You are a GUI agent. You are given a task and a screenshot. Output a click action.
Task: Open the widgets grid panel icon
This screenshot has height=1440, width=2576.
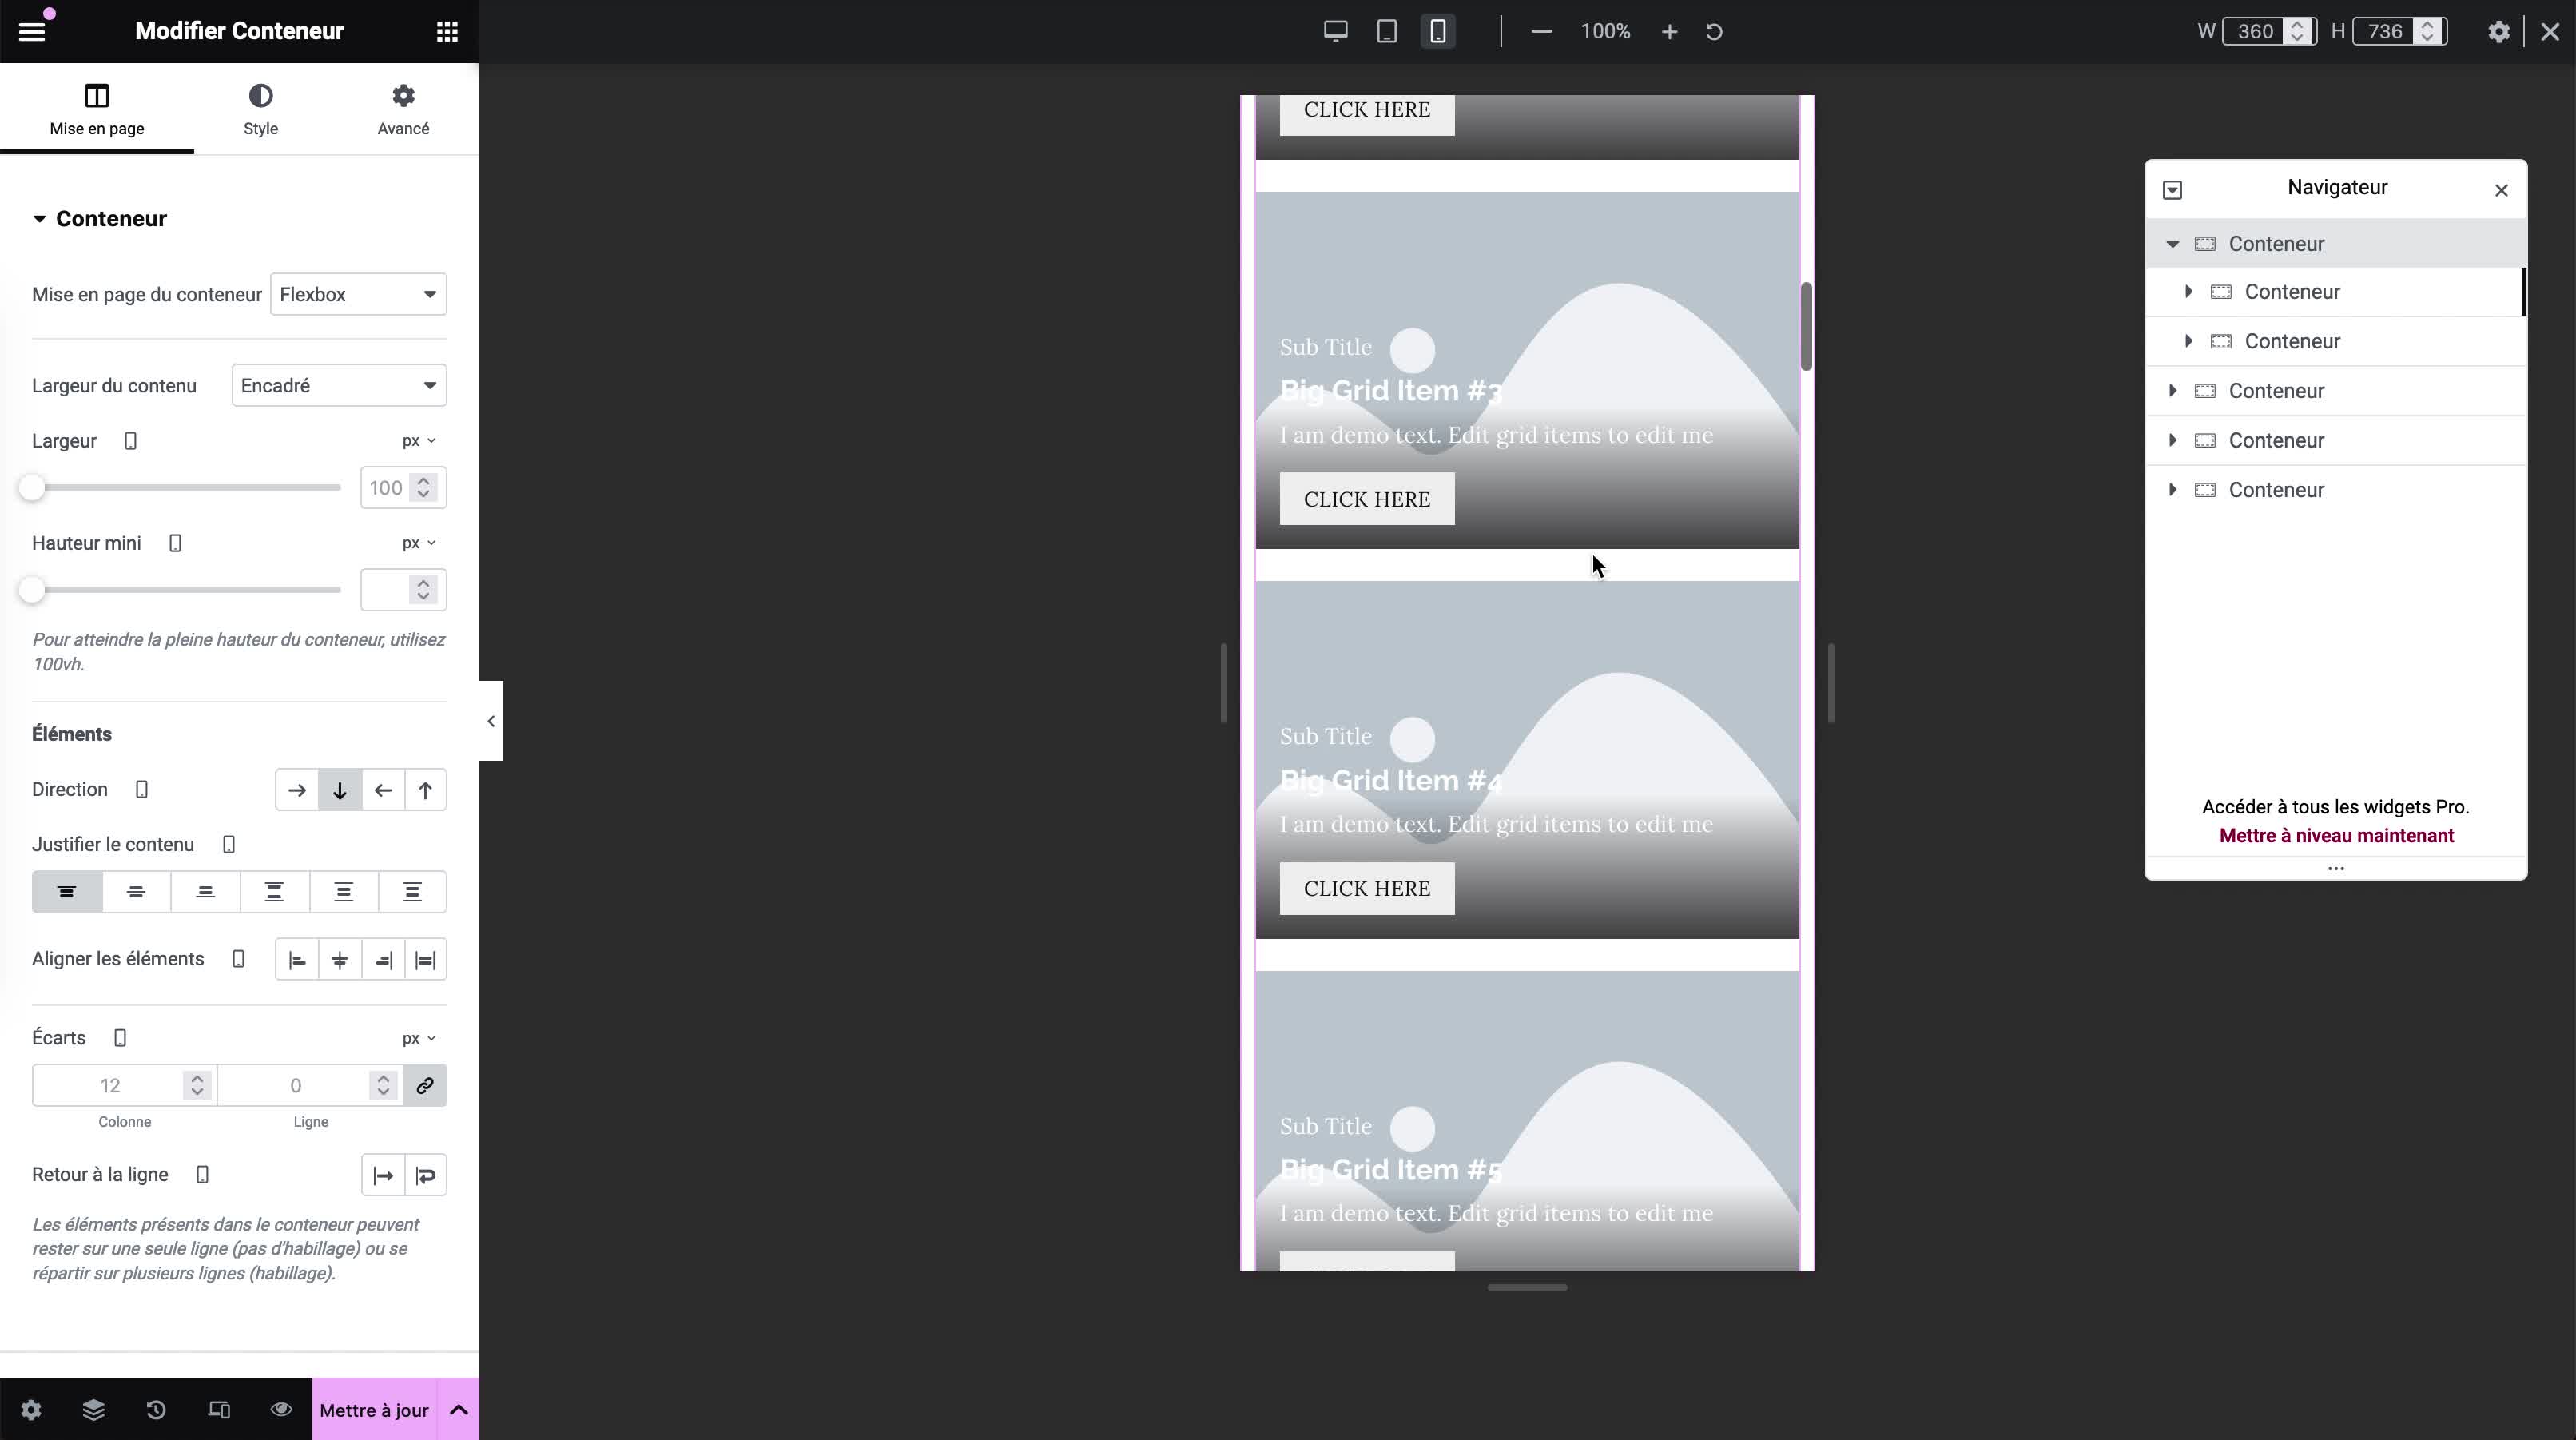coord(447,31)
